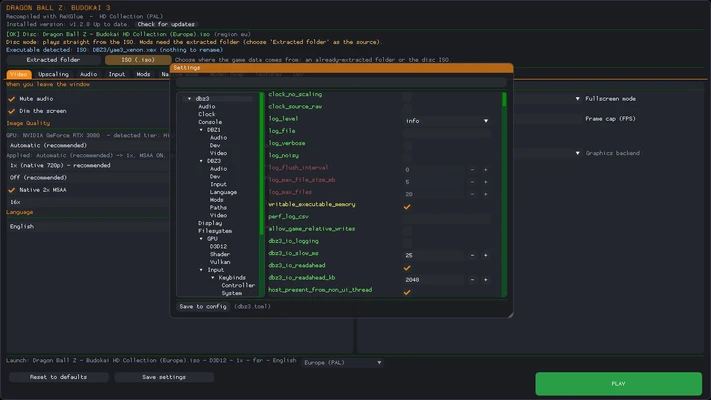Select Paths in settings tree
Viewport: 711px width, 400px height.
pyautogui.click(x=218, y=208)
